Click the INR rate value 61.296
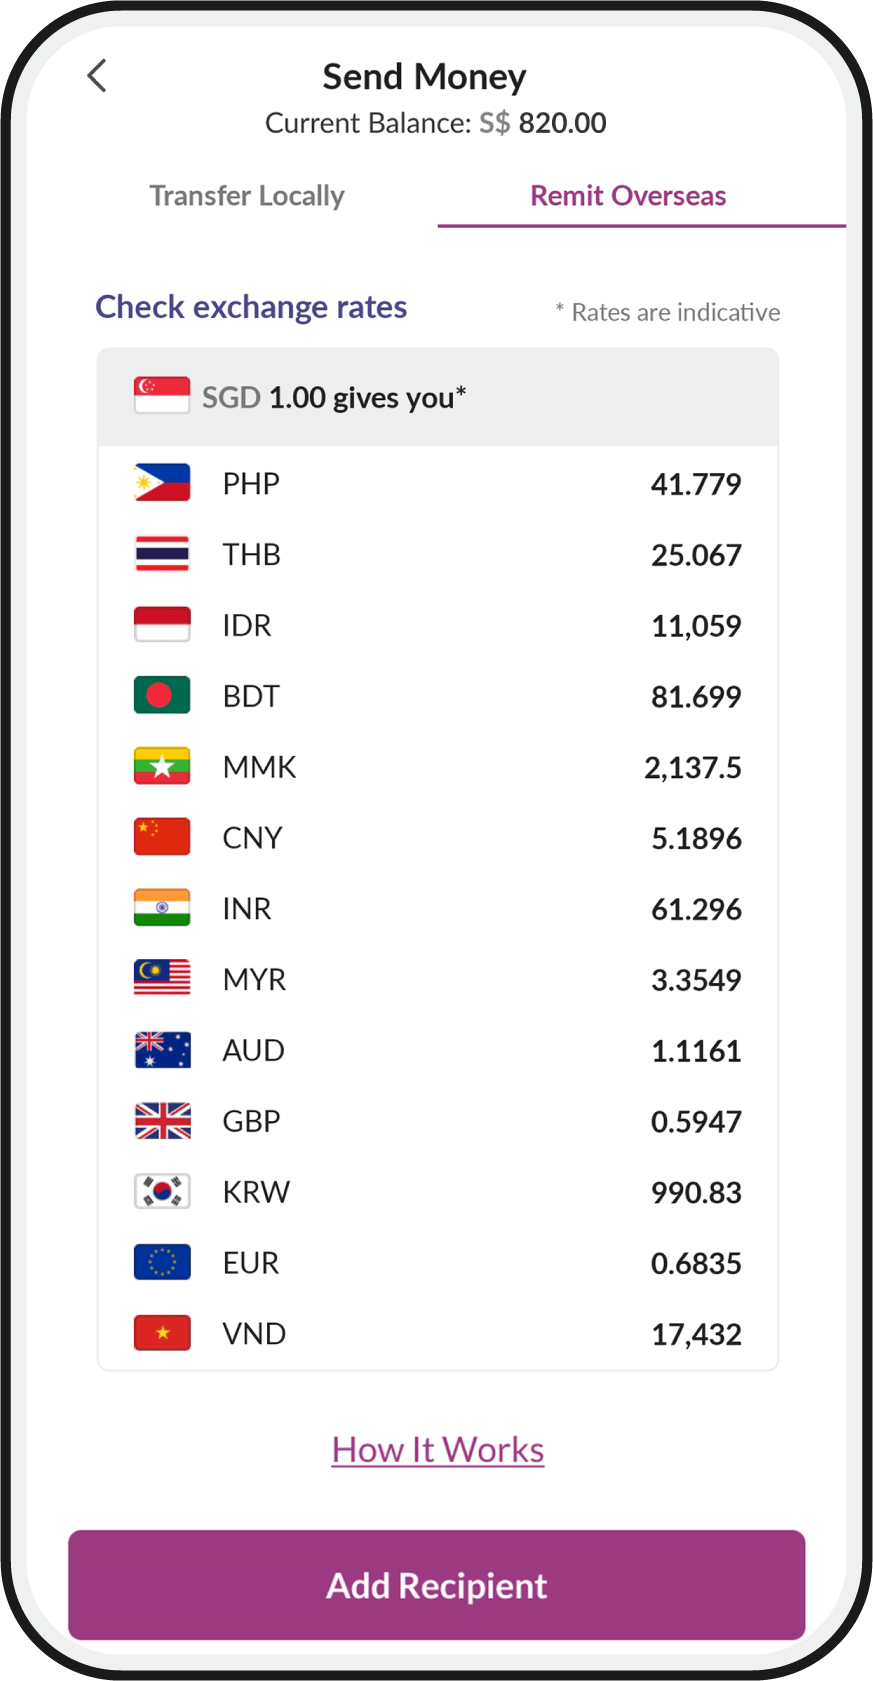This screenshot has width=873, height=1681. [x=696, y=909]
